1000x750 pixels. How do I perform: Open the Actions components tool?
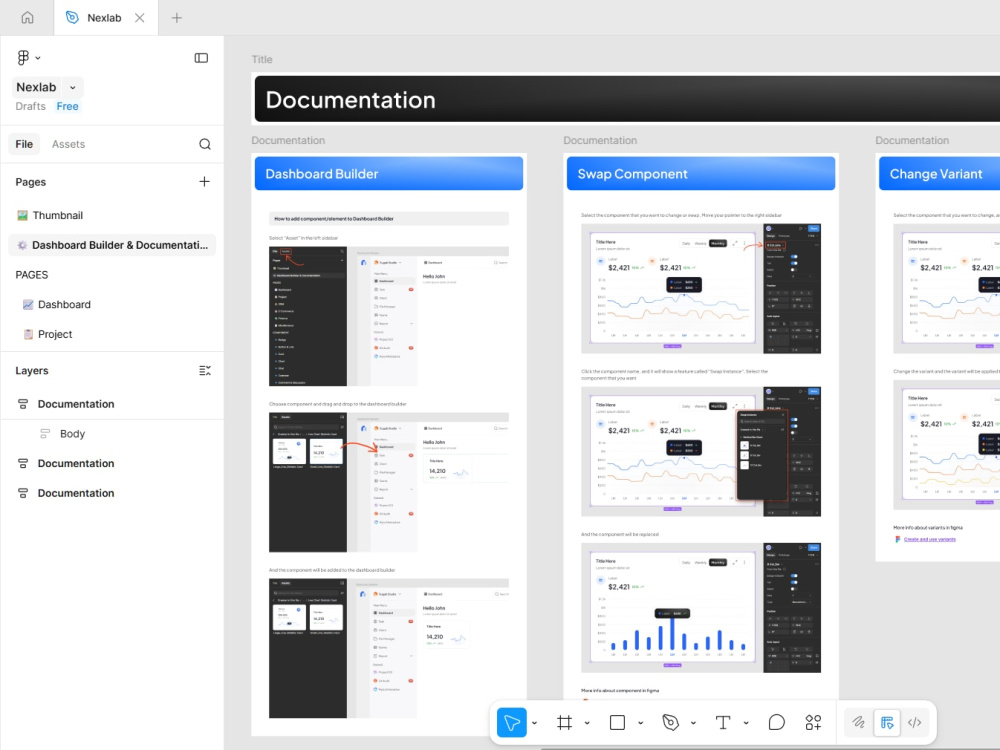coord(813,723)
